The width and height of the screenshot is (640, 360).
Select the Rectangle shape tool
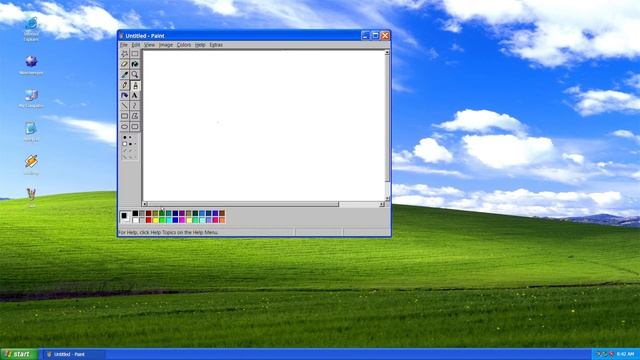[124, 116]
